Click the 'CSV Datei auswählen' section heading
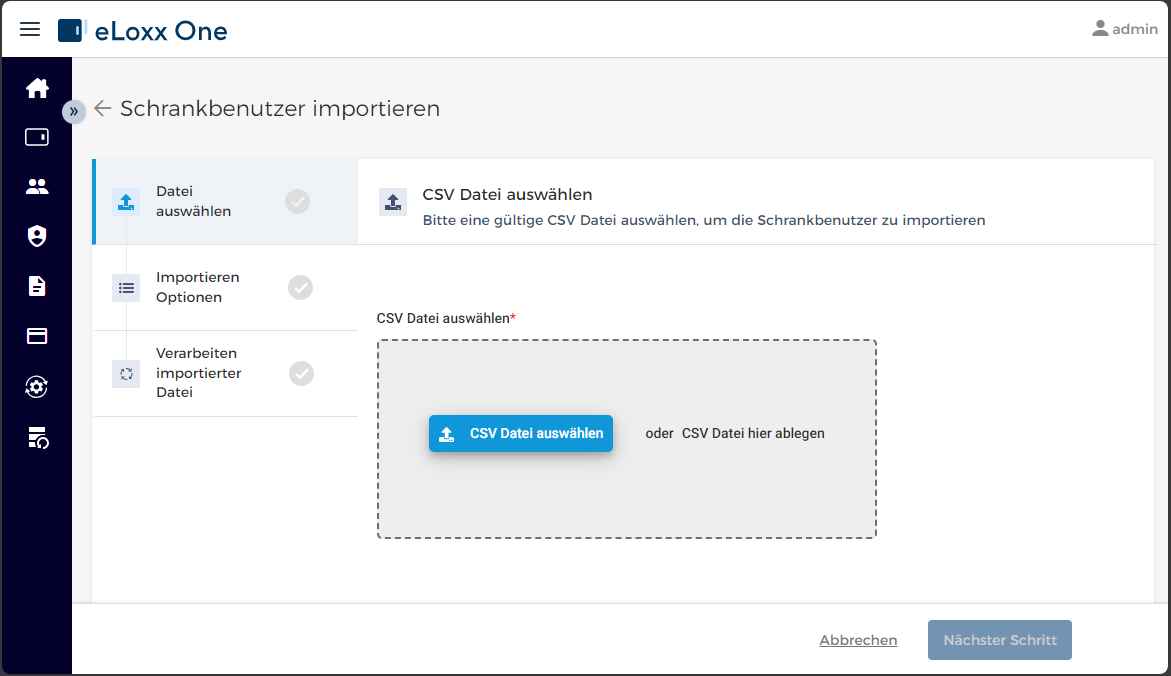 pos(507,194)
